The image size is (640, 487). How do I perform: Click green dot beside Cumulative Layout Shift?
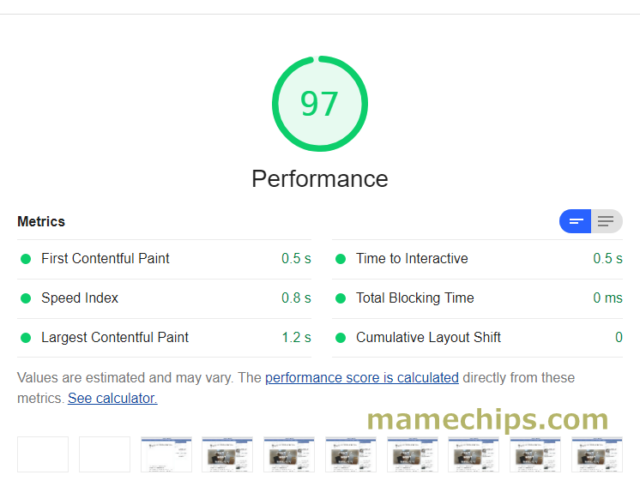point(340,338)
